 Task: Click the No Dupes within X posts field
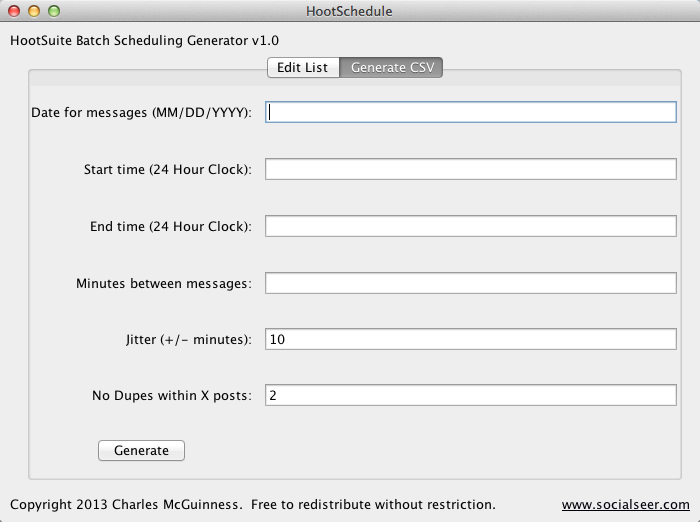(471, 395)
